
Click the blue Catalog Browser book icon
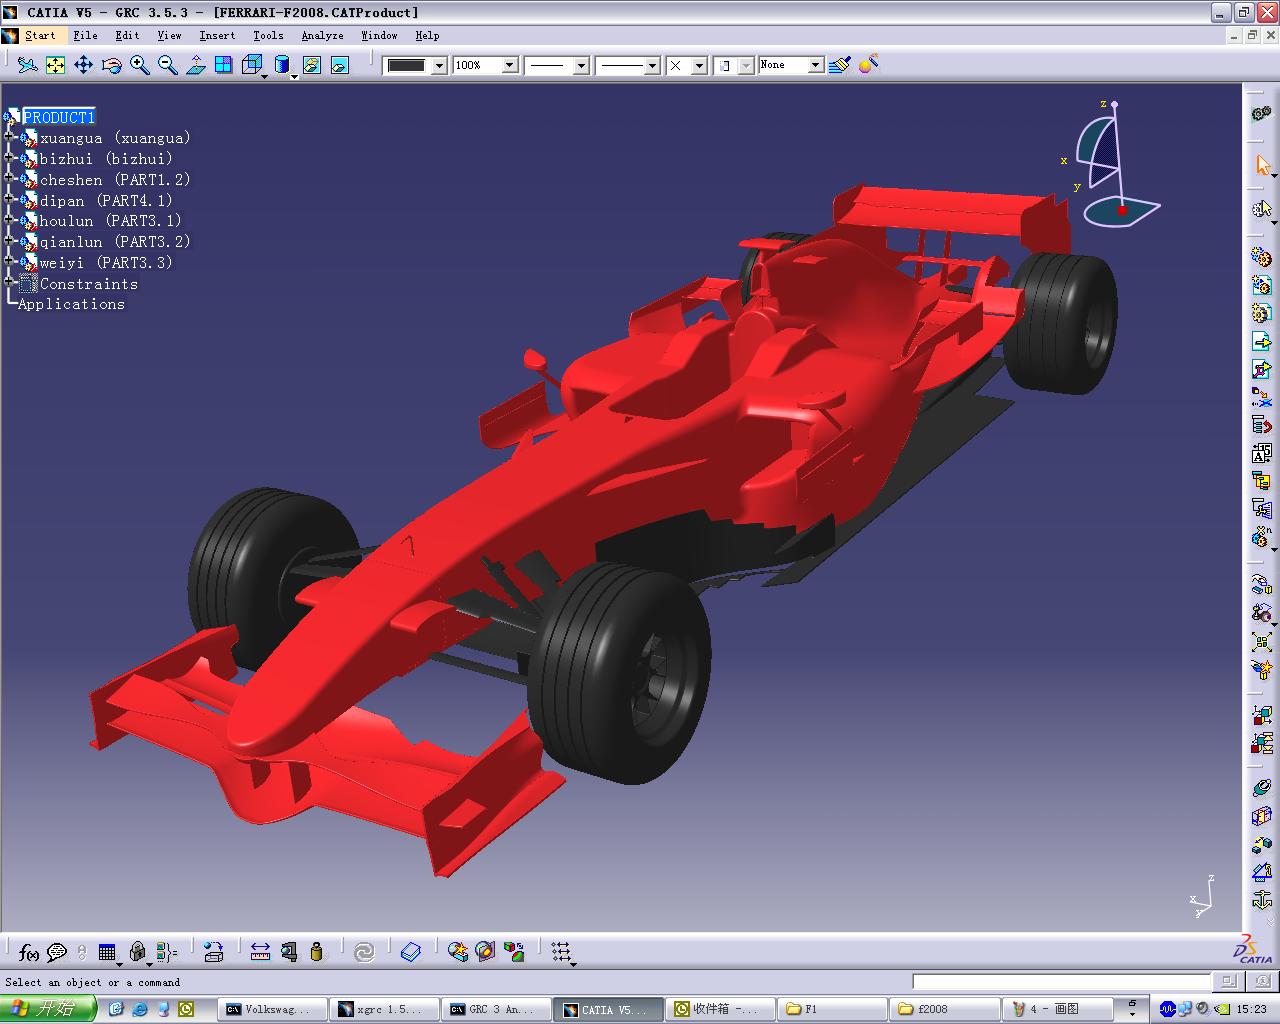coord(411,952)
